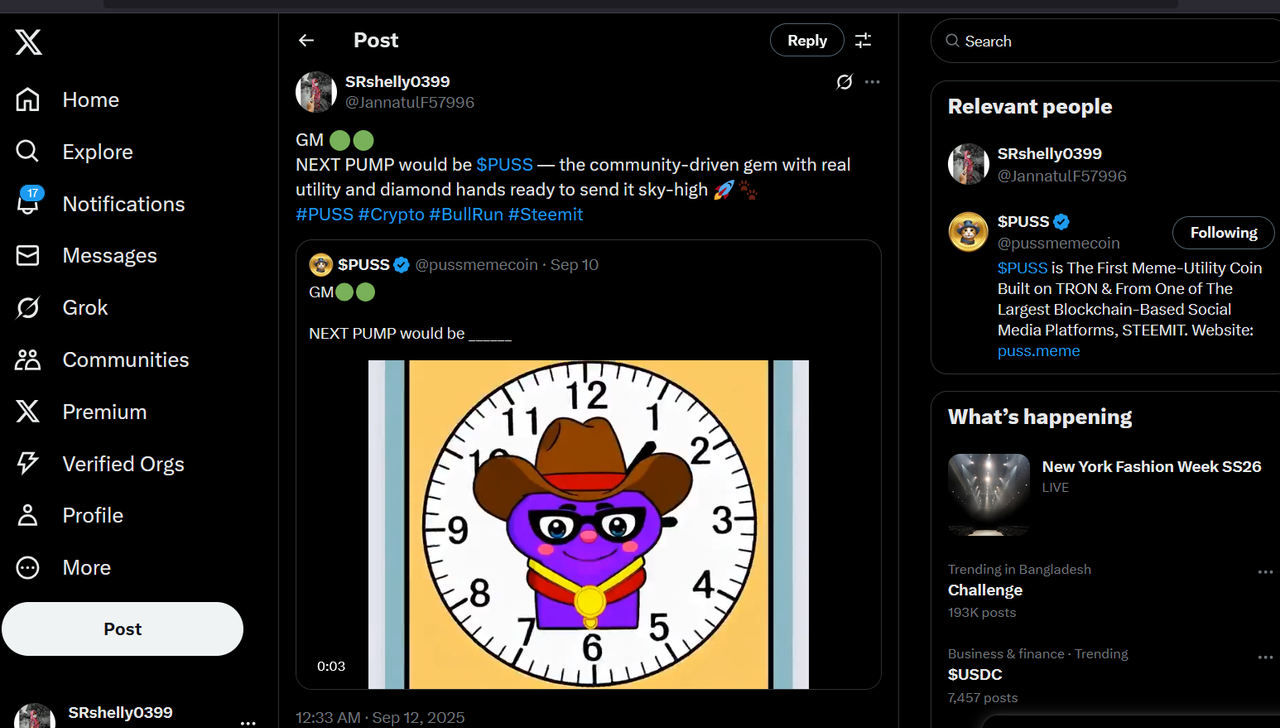Open Notifications bell with 17 badge
This screenshot has height=728, width=1280.
tap(28, 203)
